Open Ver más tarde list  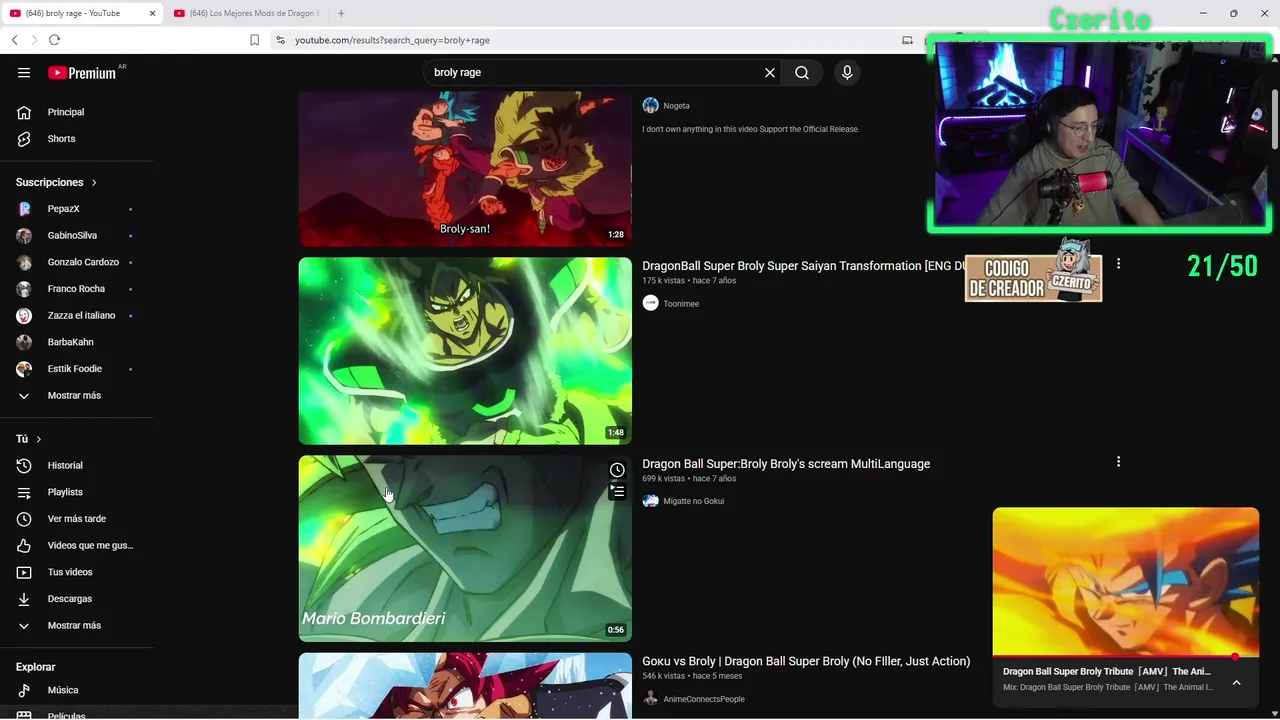(77, 519)
